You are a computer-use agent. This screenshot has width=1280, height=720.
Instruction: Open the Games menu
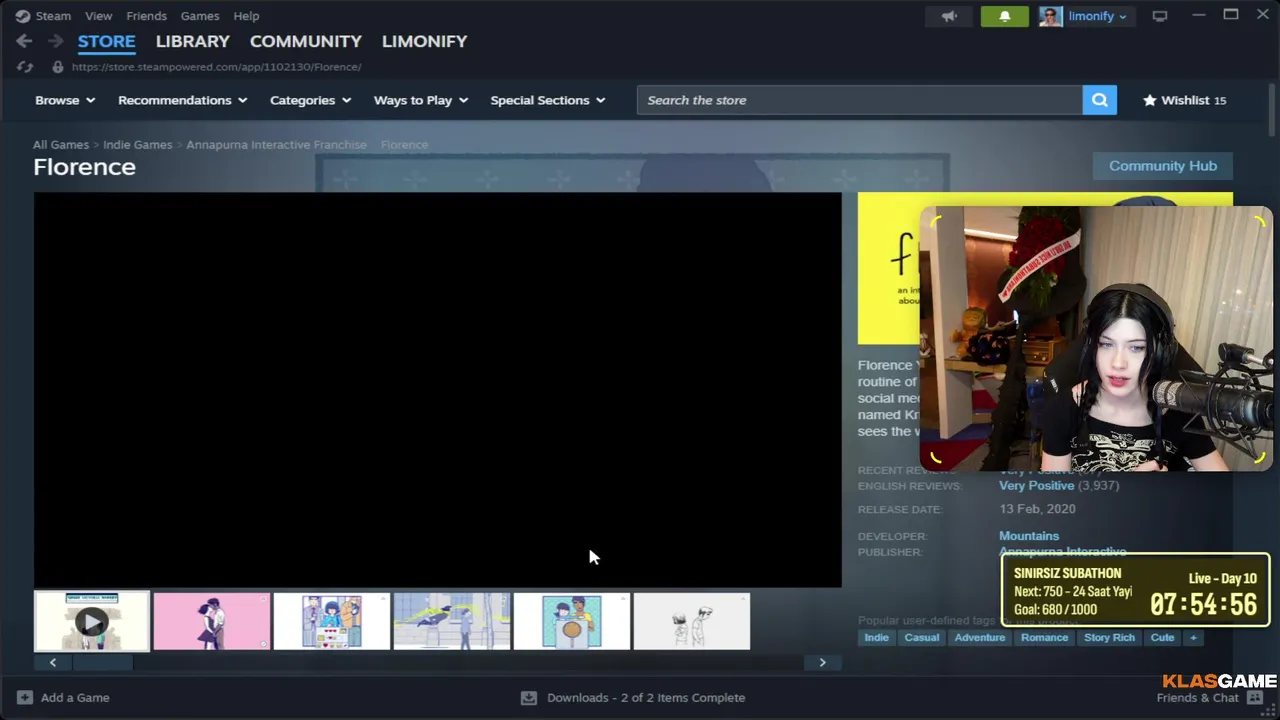pos(200,16)
